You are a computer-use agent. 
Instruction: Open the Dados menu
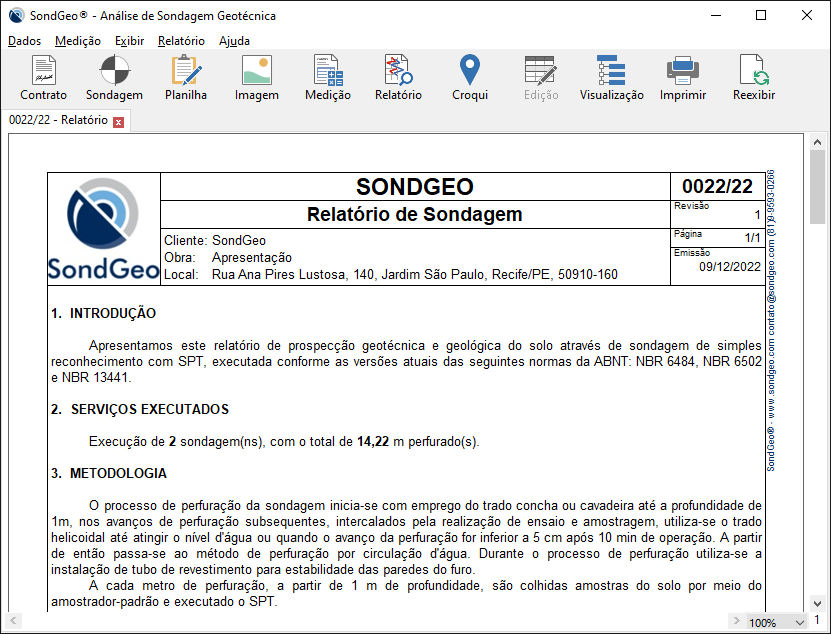pos(24,41)
